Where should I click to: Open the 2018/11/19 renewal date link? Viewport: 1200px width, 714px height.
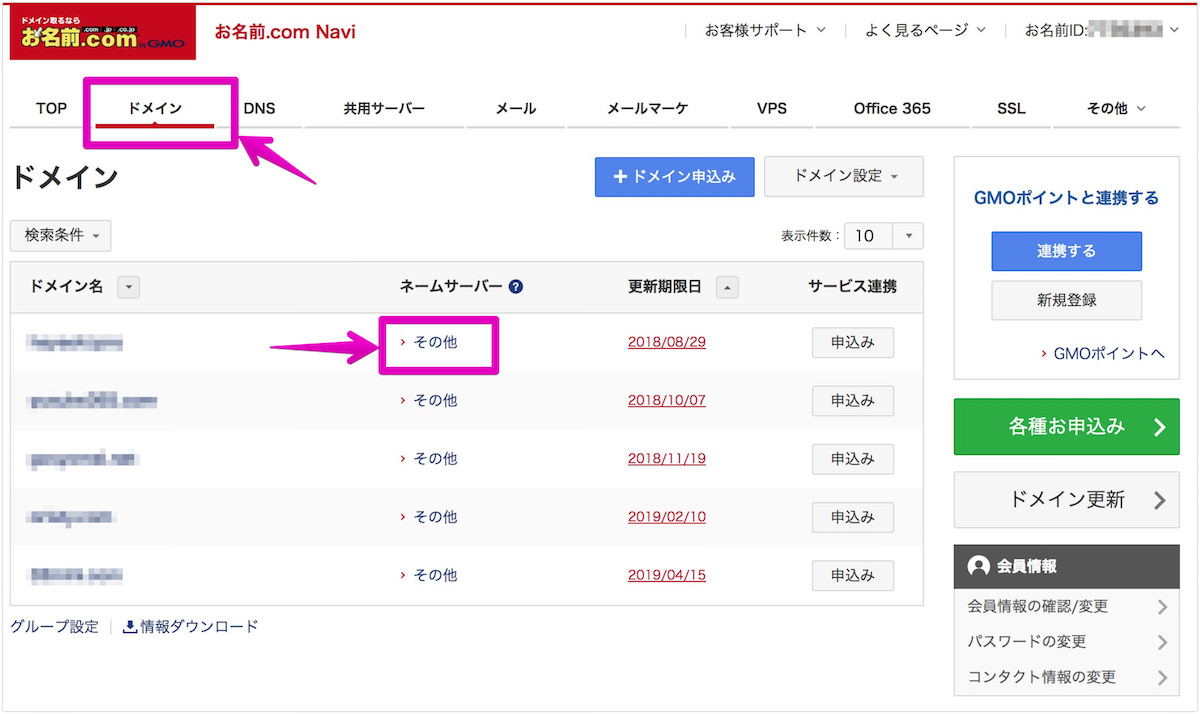pos(667,458)
